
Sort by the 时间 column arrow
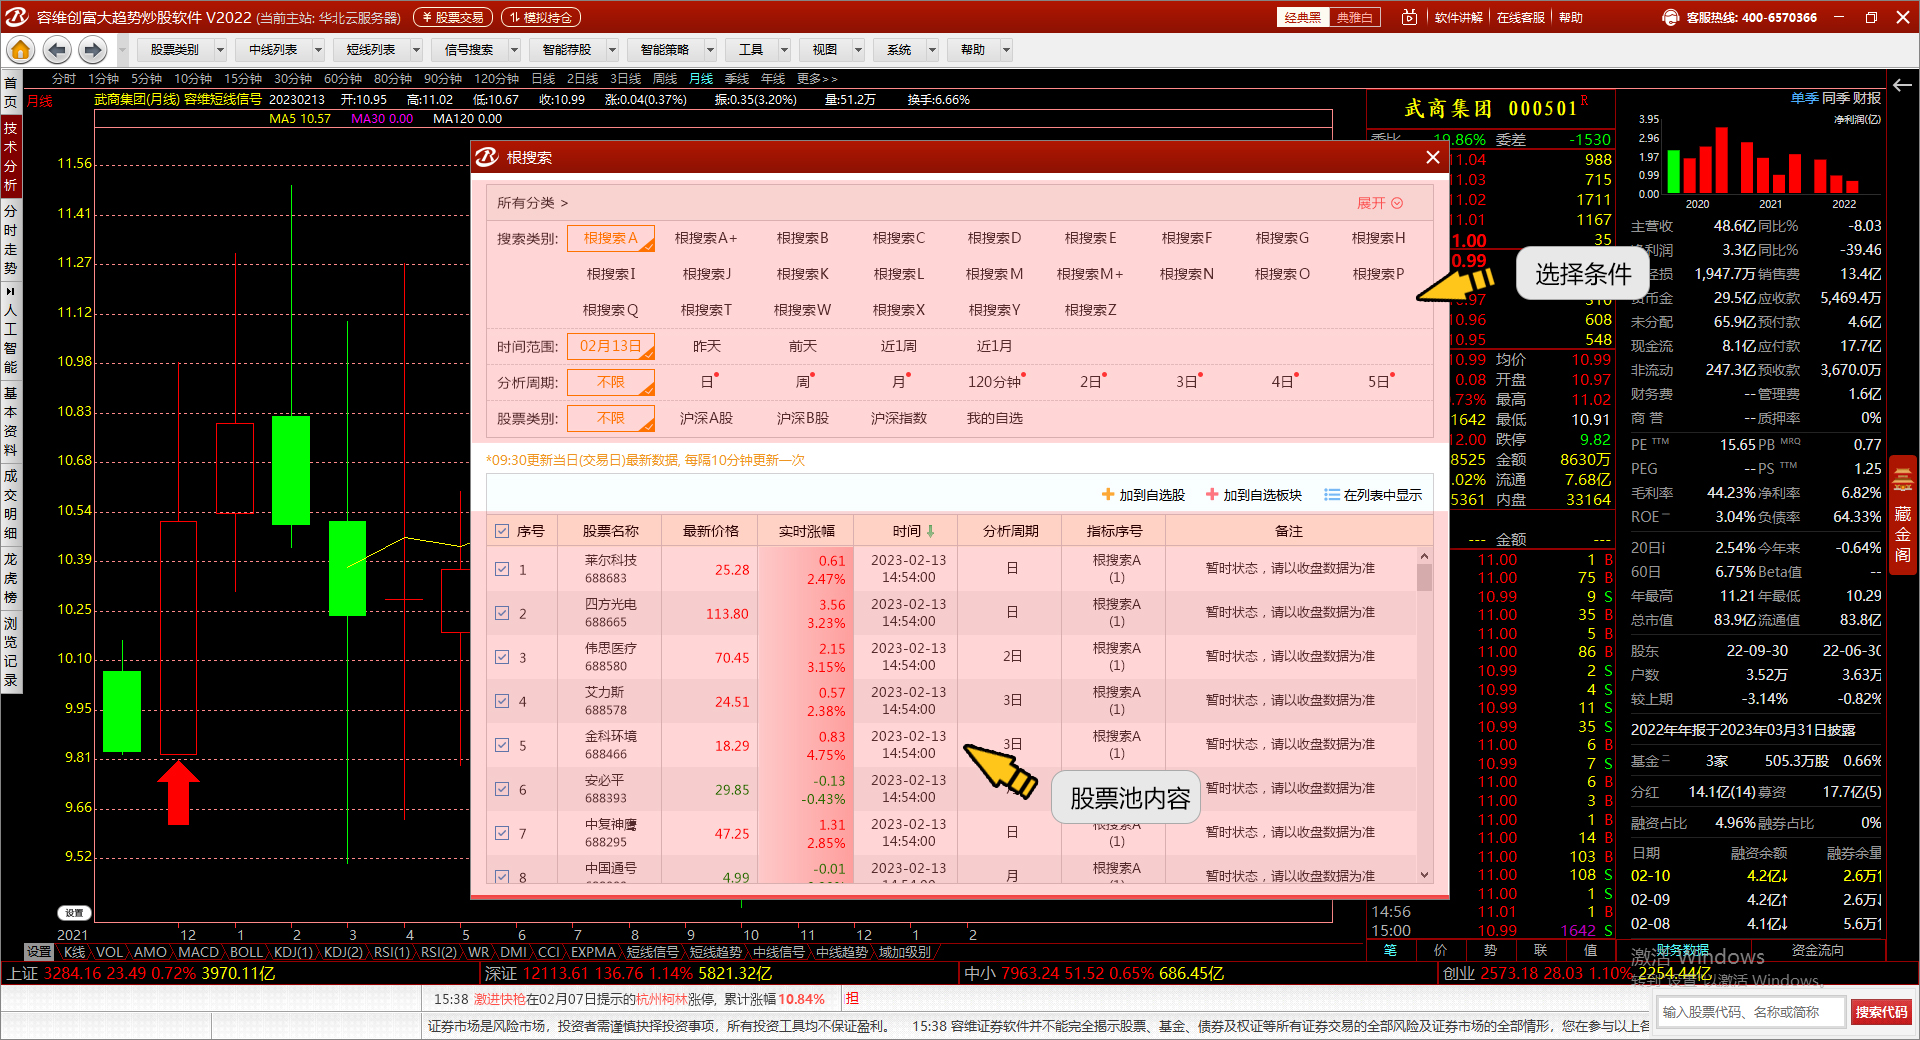pyautogui.click(x=931, y=531)
